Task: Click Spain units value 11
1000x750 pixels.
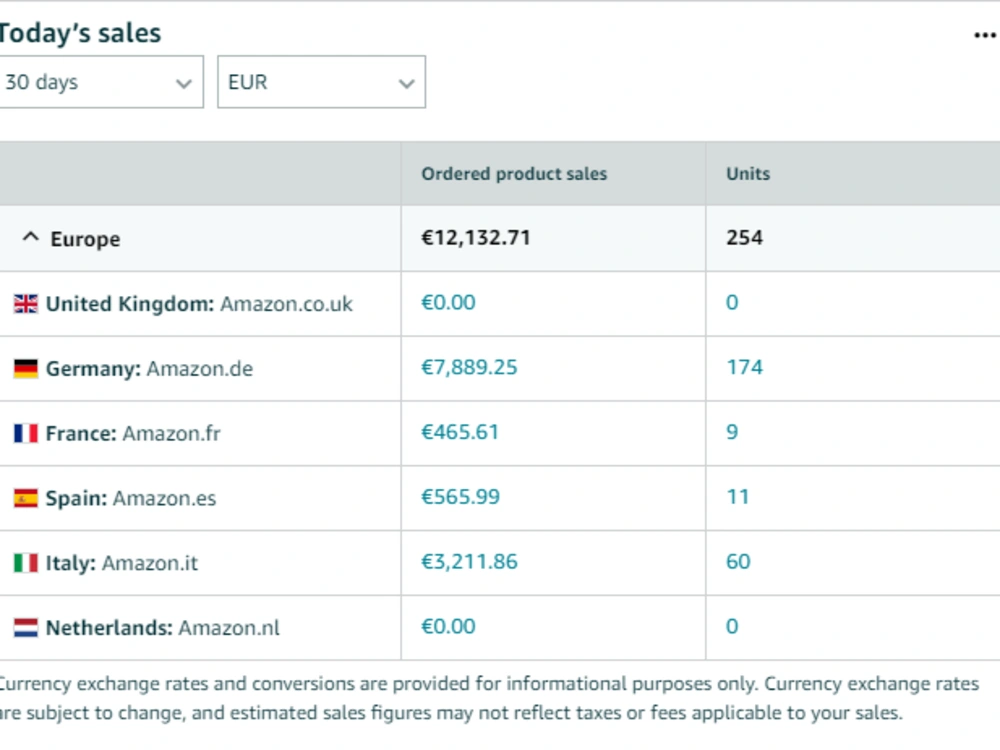Action: point(738,497)
